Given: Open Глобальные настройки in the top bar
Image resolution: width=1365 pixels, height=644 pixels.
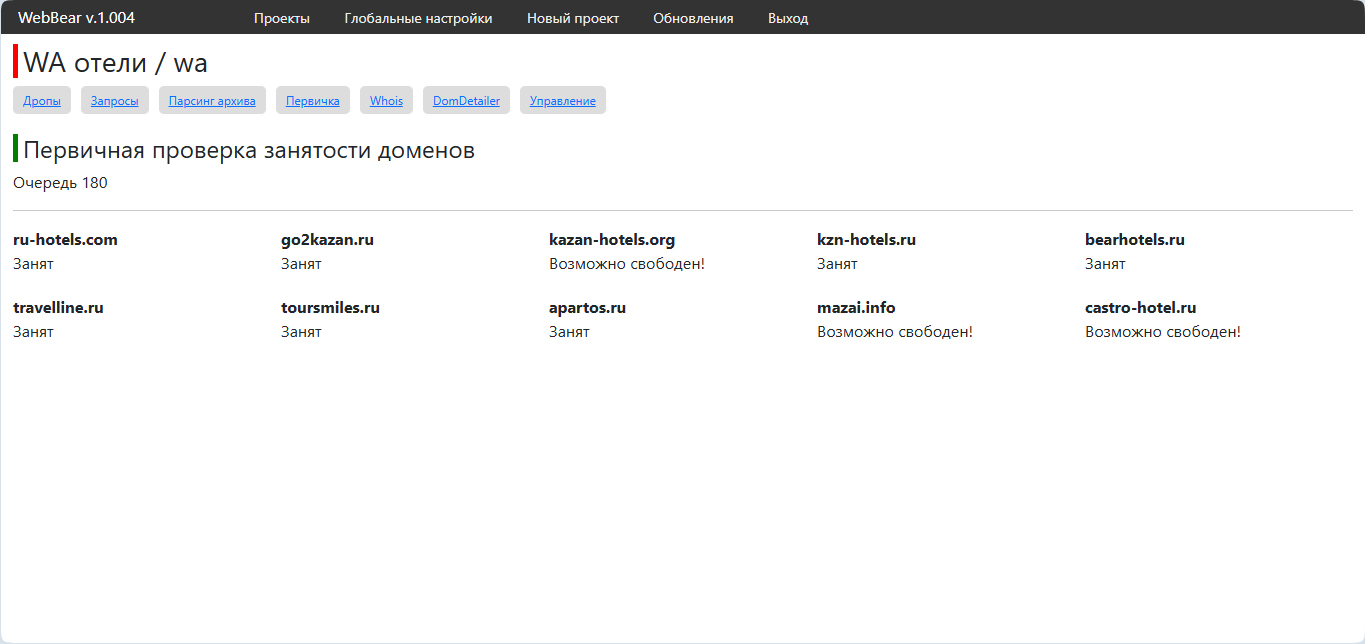Looking at the screenshot, I should point(418,18).
